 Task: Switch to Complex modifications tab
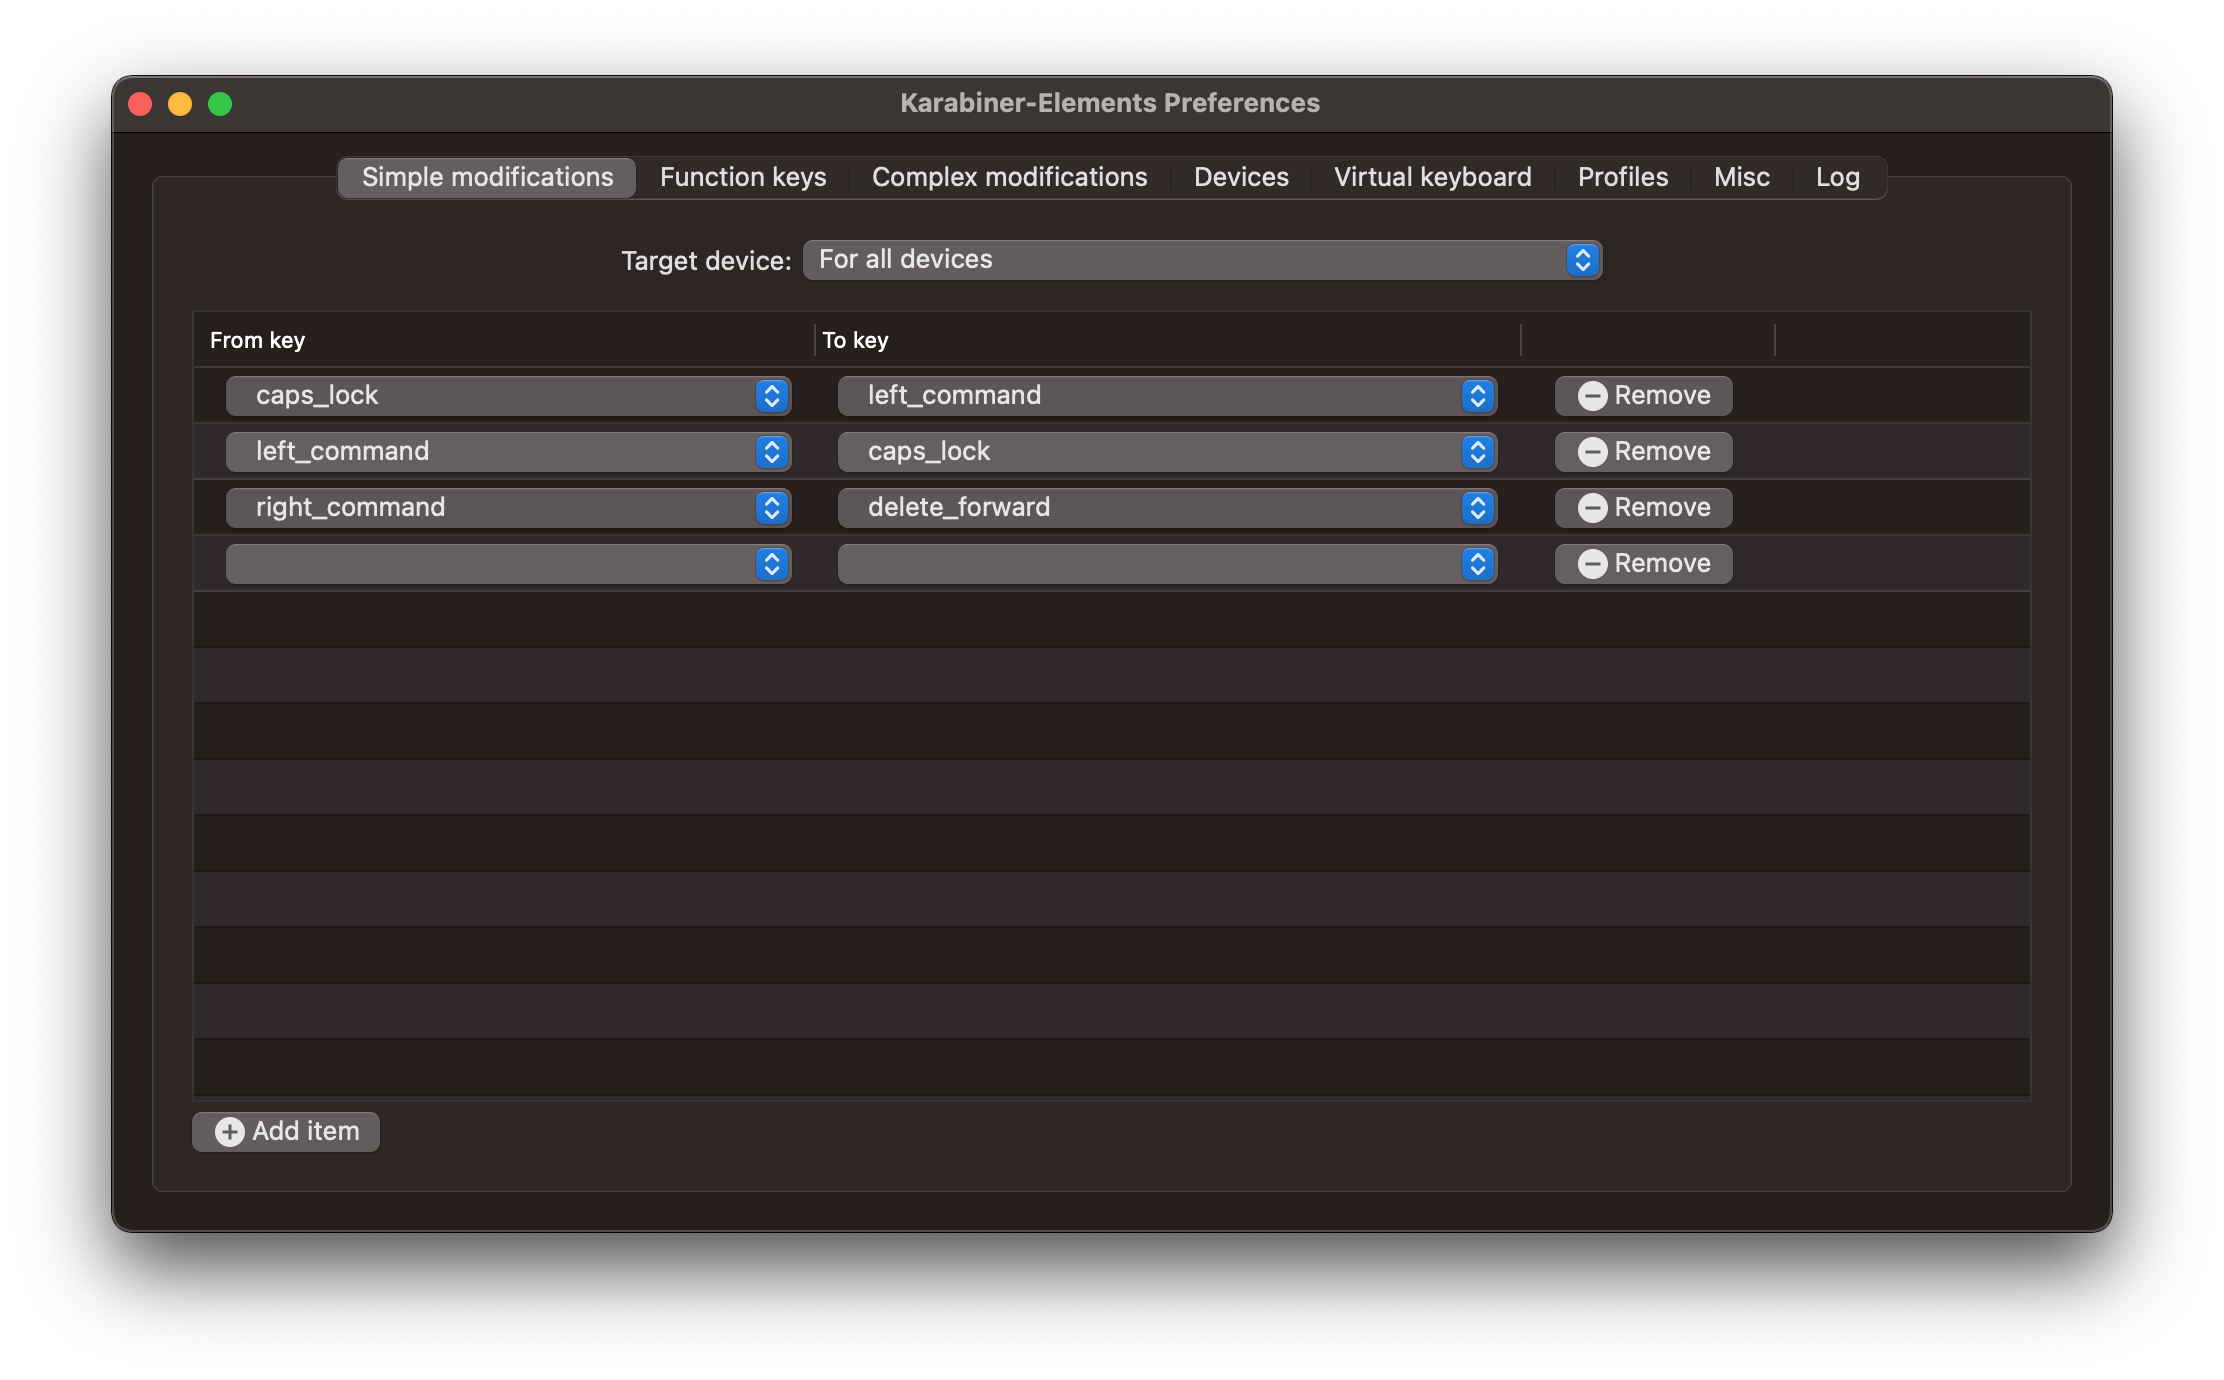tap(1009, 177)
